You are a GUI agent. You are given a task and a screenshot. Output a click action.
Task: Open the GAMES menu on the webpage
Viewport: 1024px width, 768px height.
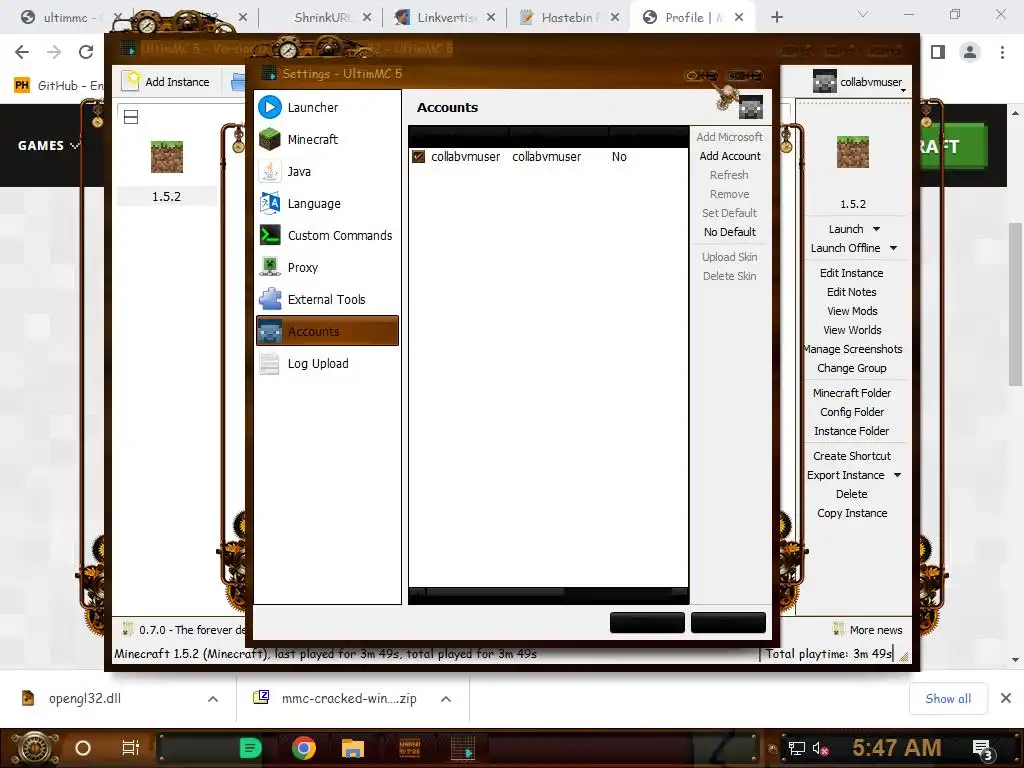pyautogui.click(x=48, y=146)
